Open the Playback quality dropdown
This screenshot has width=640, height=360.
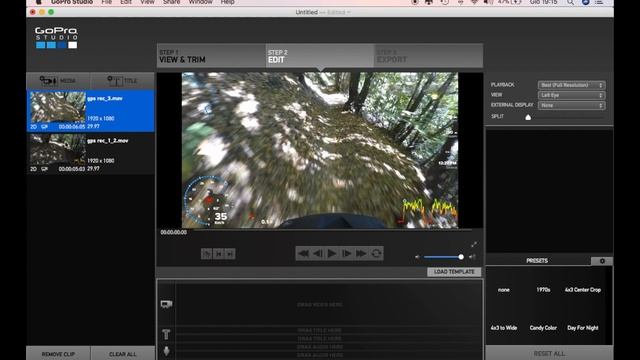pos(571,85)
